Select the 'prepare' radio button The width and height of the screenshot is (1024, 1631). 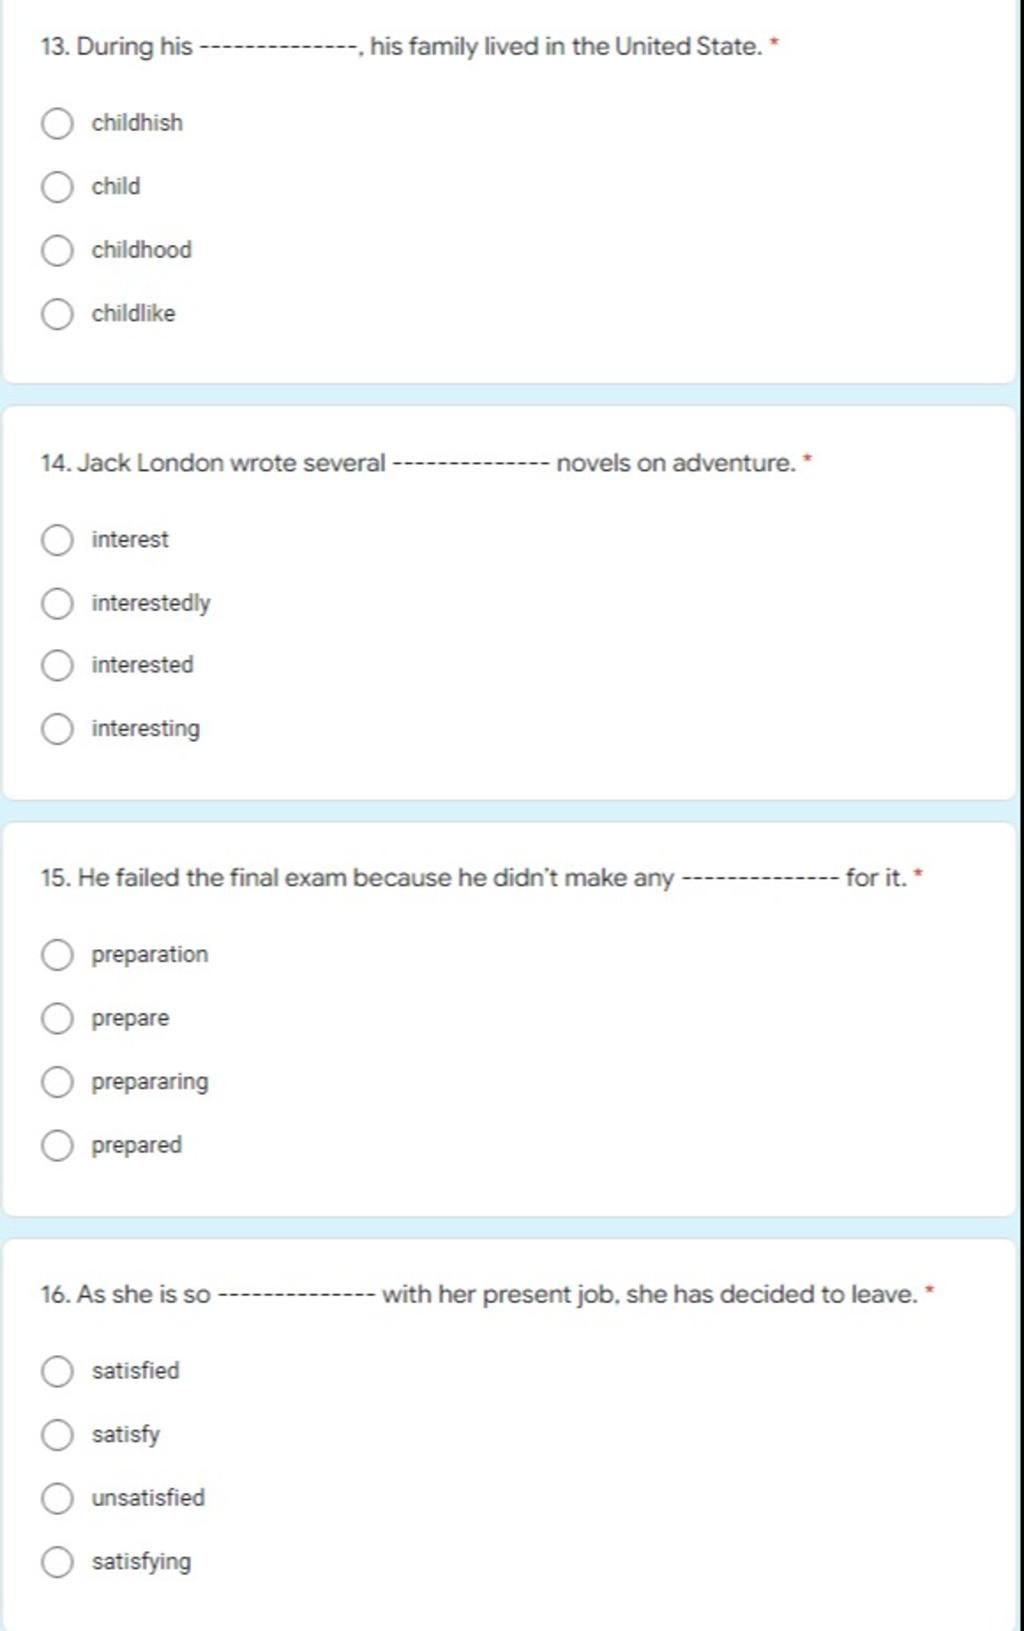tap(57, 1019)
